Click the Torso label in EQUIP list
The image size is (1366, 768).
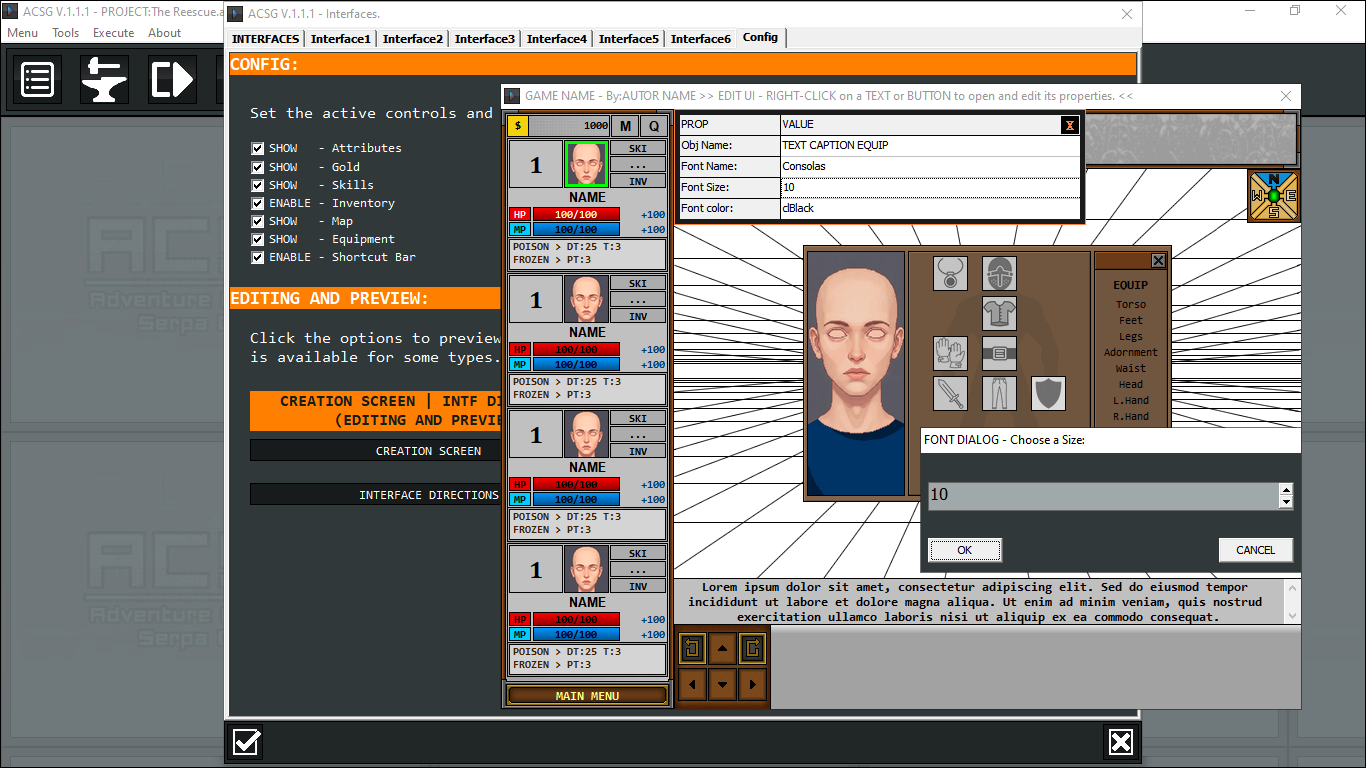1131,305
